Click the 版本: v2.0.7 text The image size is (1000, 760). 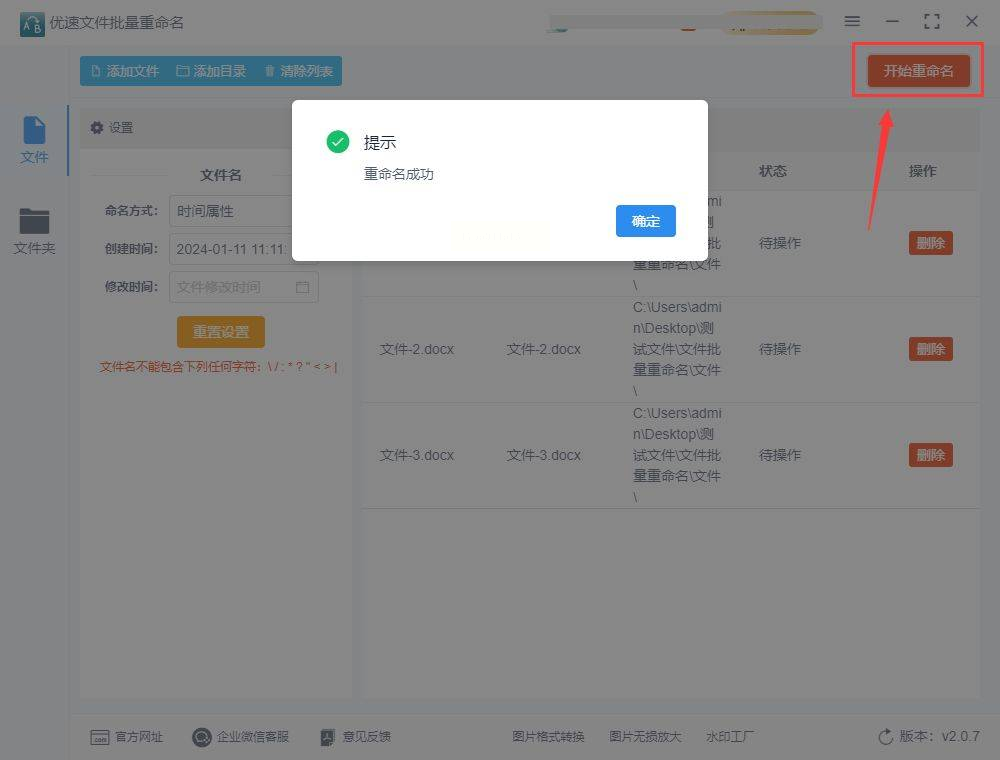pyautogui.click(x=939, y=736)
